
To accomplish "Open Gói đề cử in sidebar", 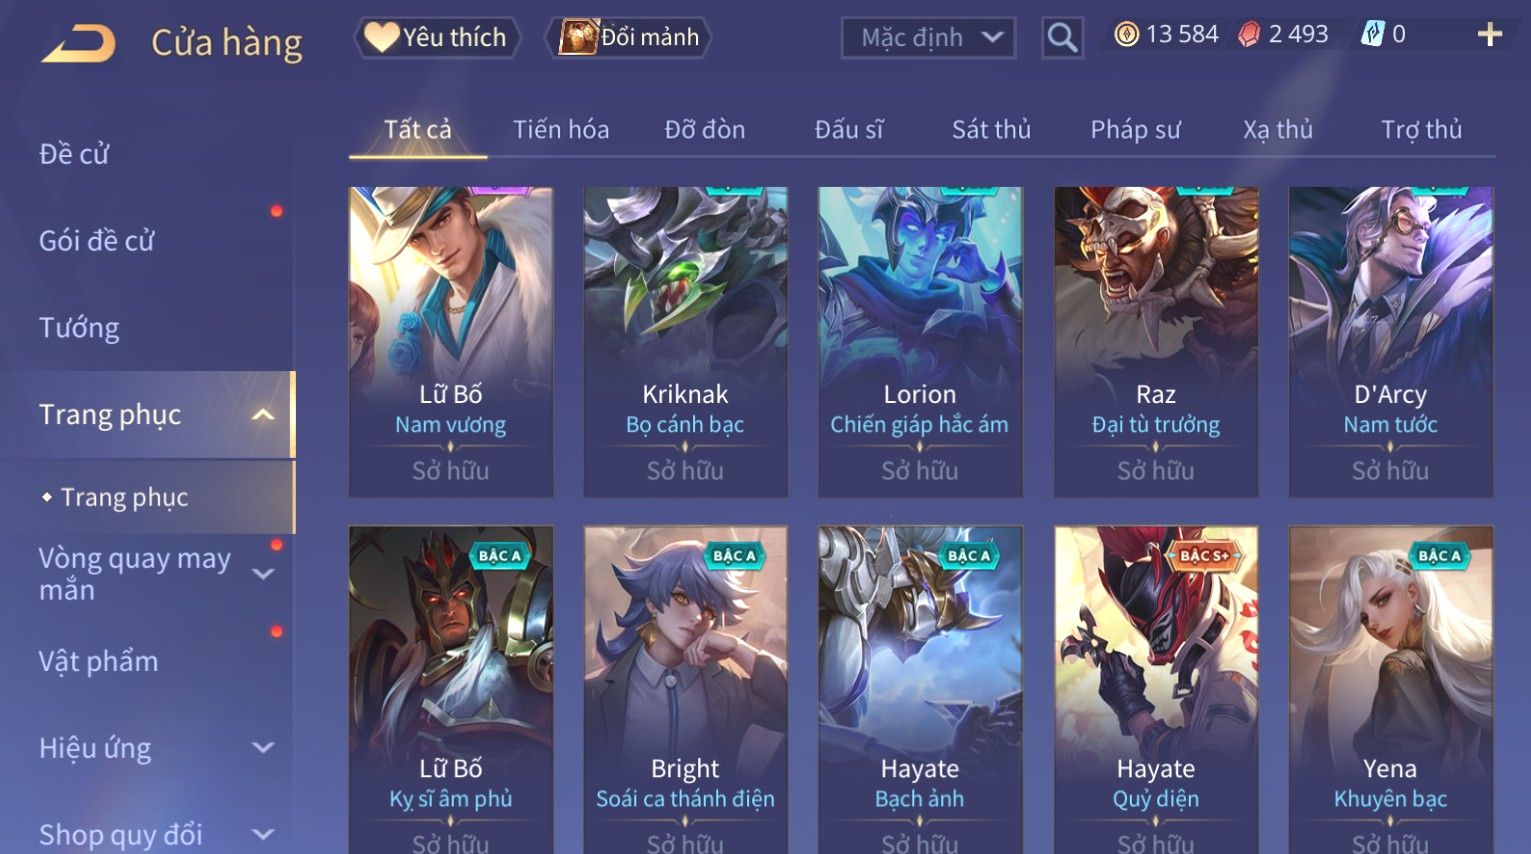I will (97, 241).
